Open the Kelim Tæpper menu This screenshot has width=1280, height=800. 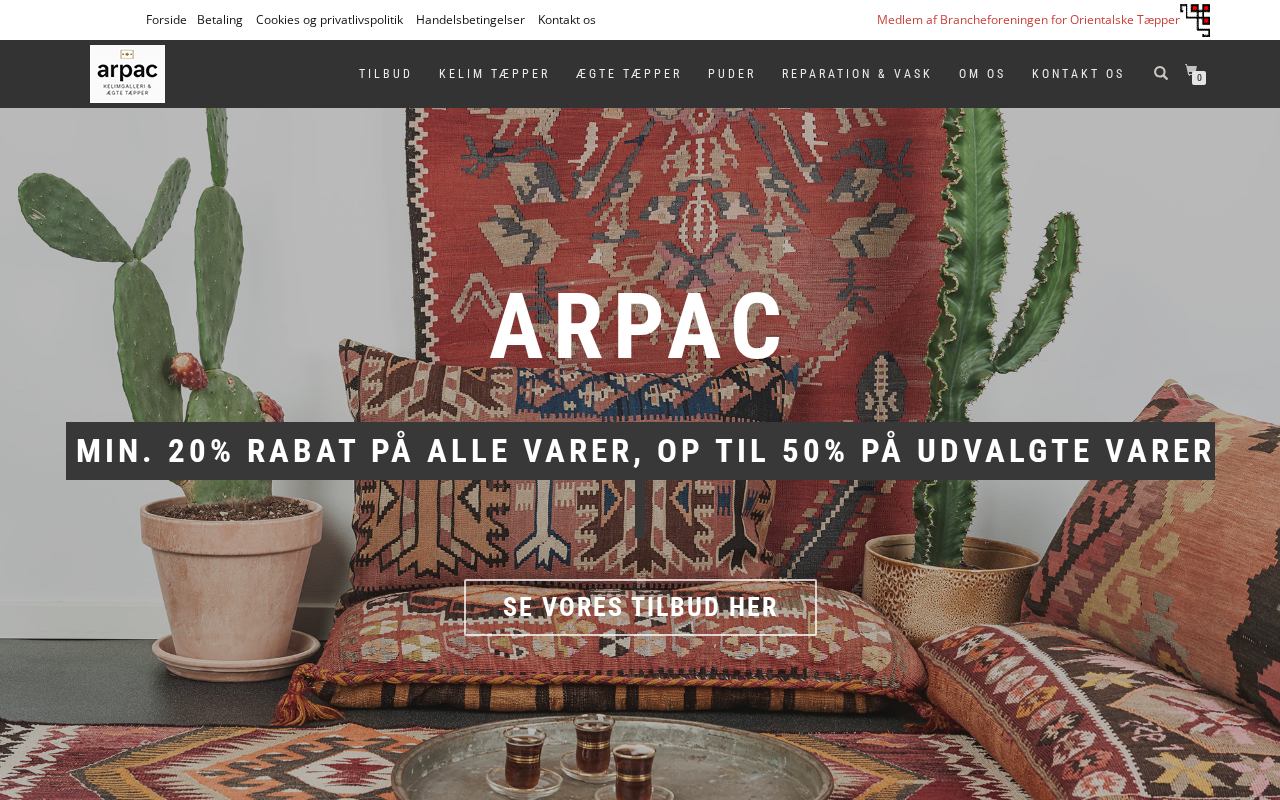point(494,74)
